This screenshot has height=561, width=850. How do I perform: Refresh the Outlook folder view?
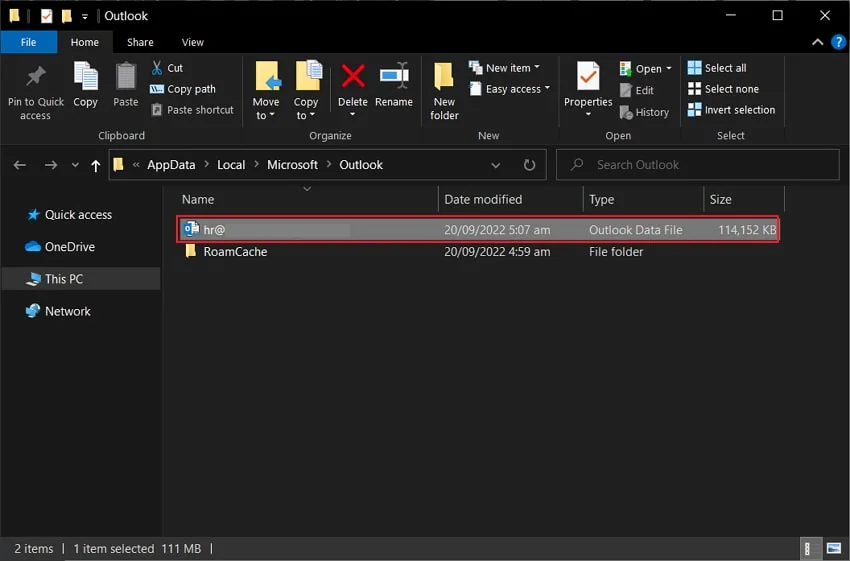click(x=530, y=165)
